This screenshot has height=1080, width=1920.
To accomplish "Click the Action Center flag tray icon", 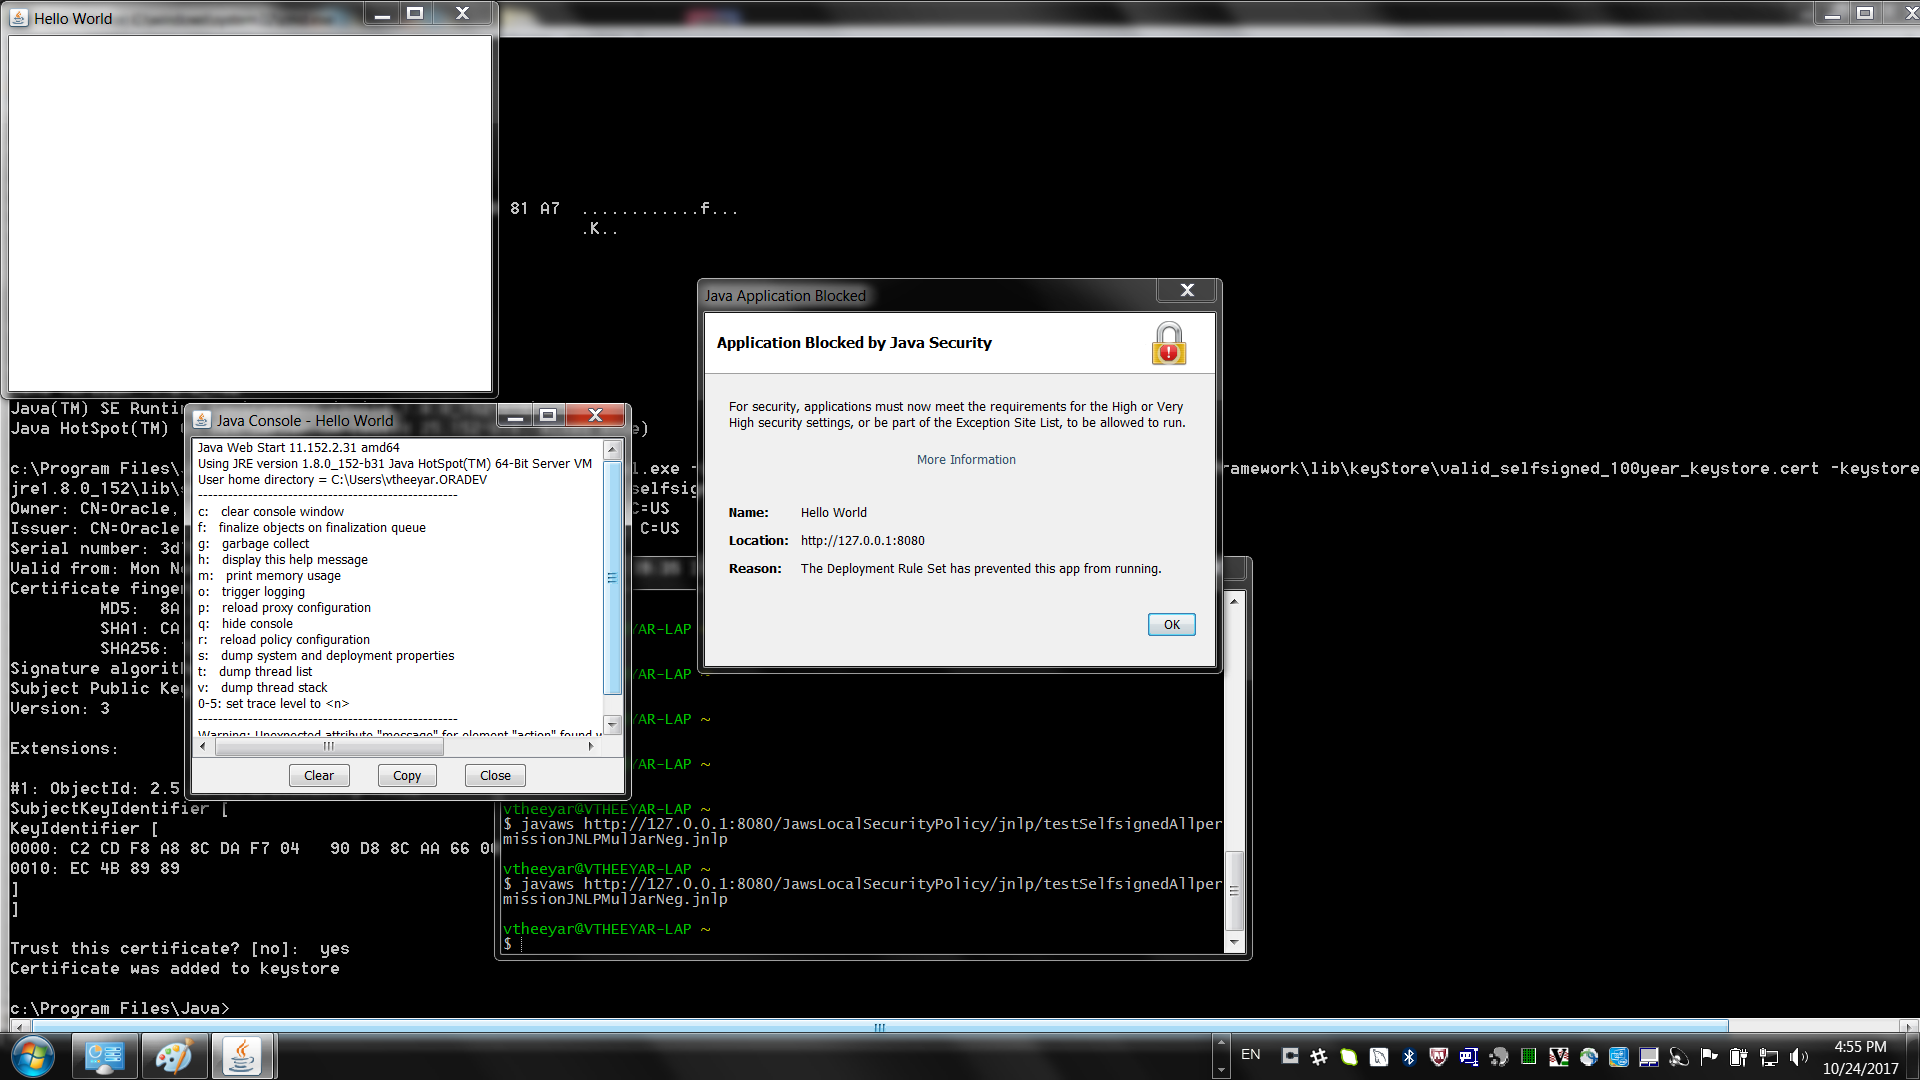I will (1709, 1057).
